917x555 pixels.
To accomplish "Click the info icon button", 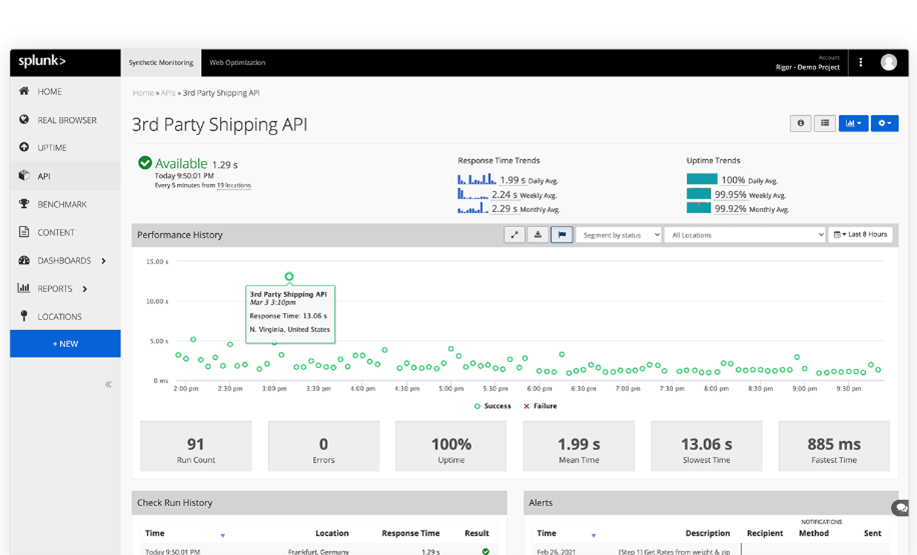I will 800,123.
